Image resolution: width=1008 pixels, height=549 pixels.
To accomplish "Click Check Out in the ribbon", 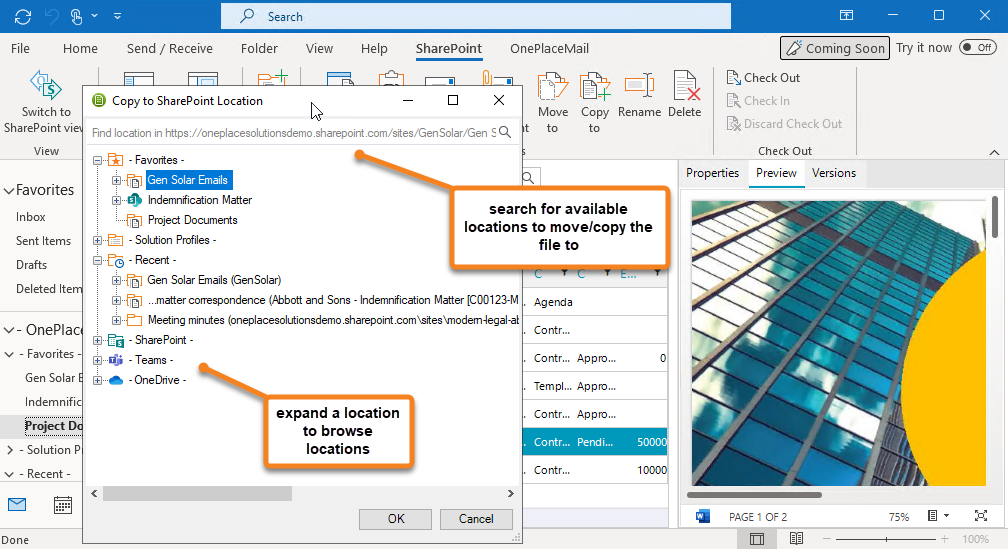I will pos(763,78).
